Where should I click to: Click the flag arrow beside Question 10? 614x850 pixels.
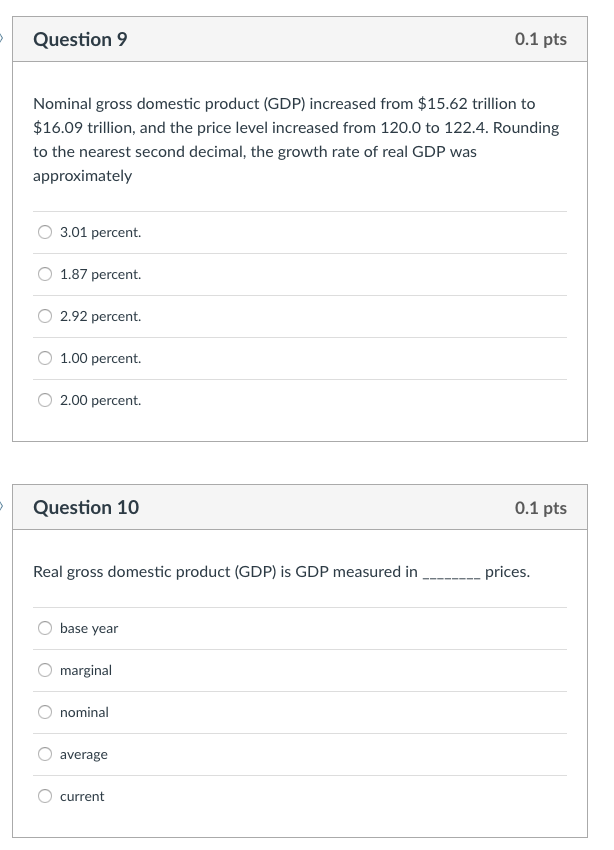coord(2,507)
